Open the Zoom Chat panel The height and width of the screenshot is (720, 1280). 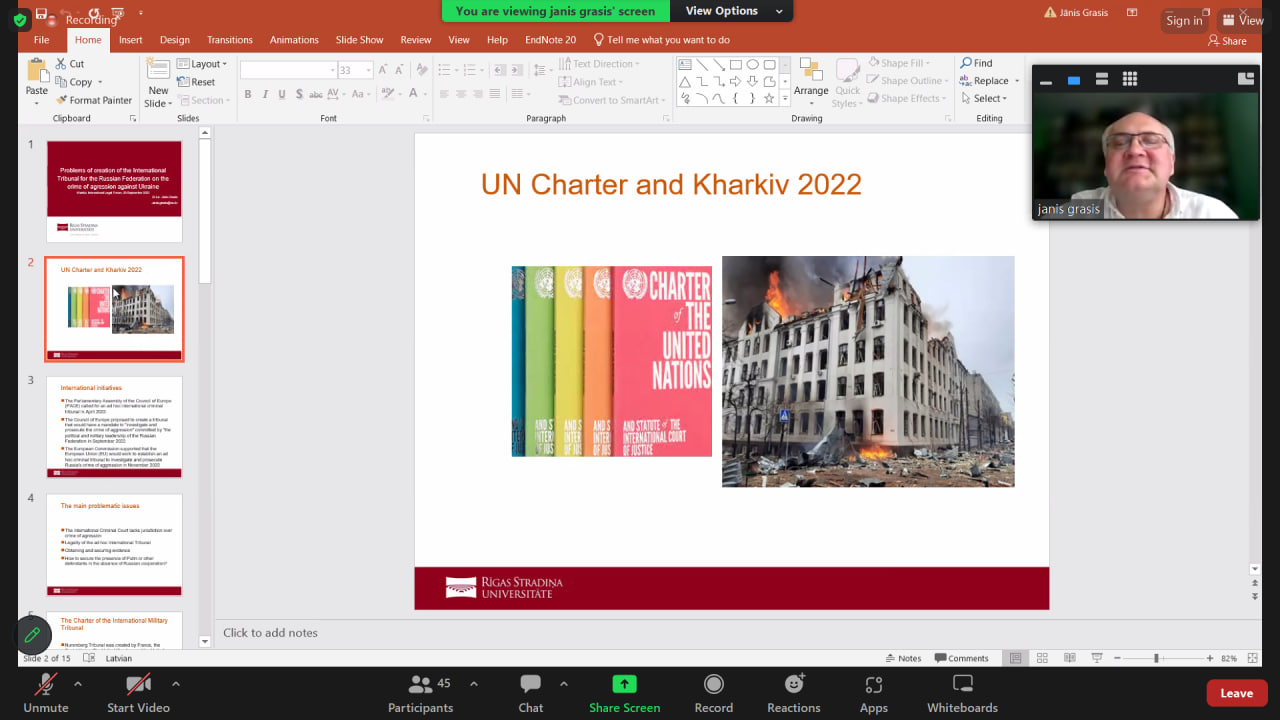530,692
